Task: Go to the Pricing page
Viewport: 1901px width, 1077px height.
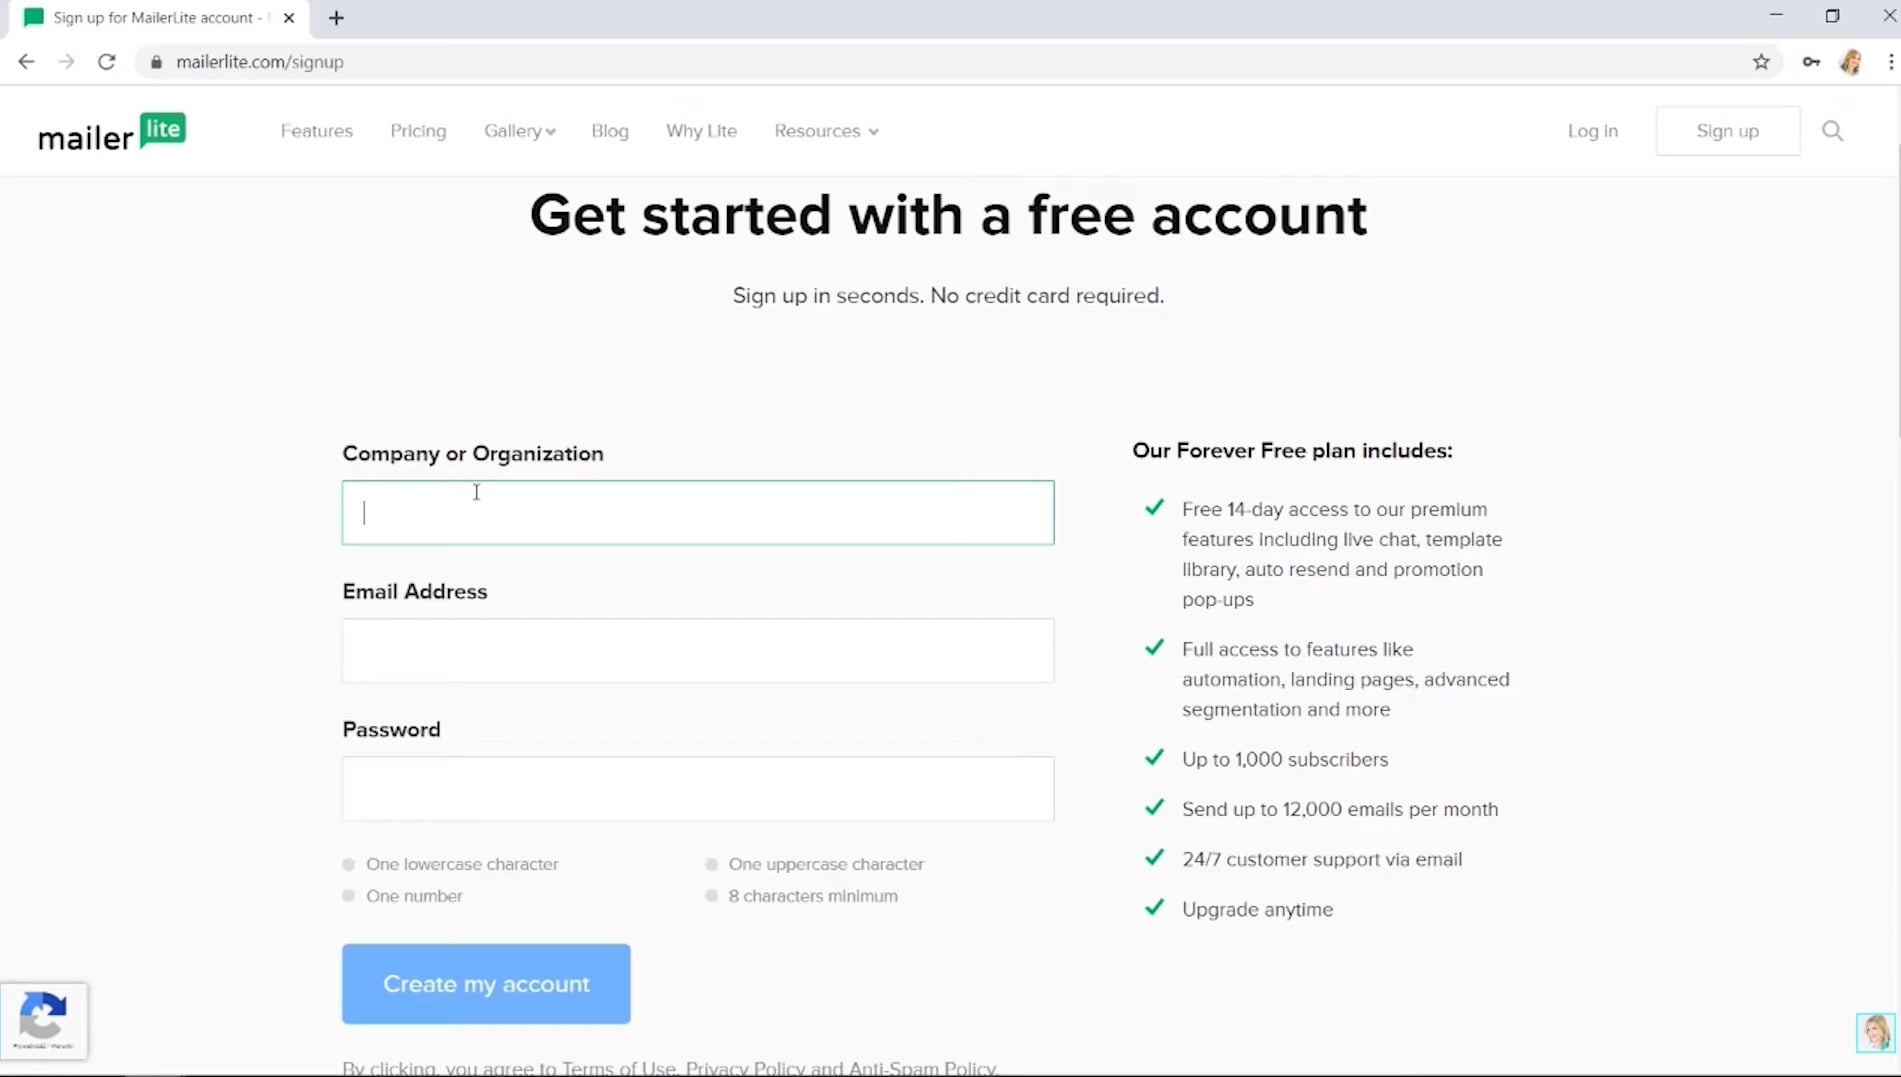Action: click(x=418, y=131)
